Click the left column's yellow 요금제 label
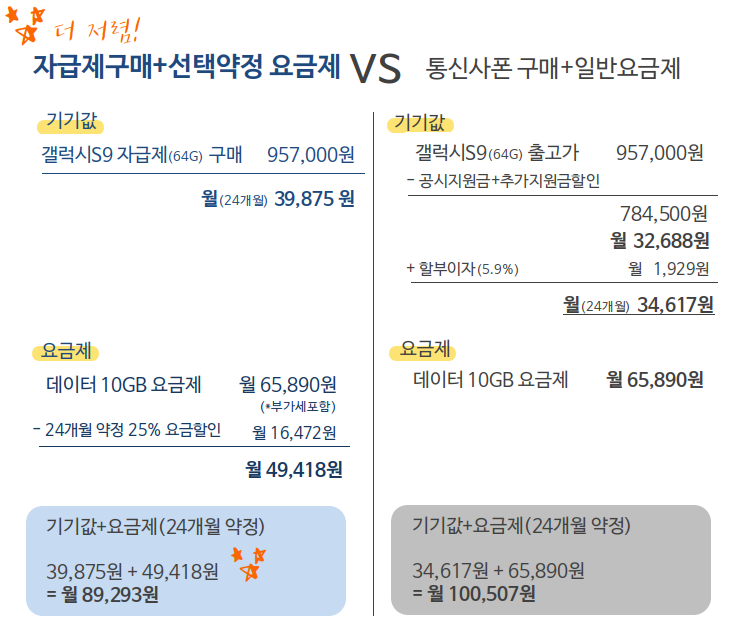This screenshot has width=730, height=622. pyautogui.click(x=66, y=351)
